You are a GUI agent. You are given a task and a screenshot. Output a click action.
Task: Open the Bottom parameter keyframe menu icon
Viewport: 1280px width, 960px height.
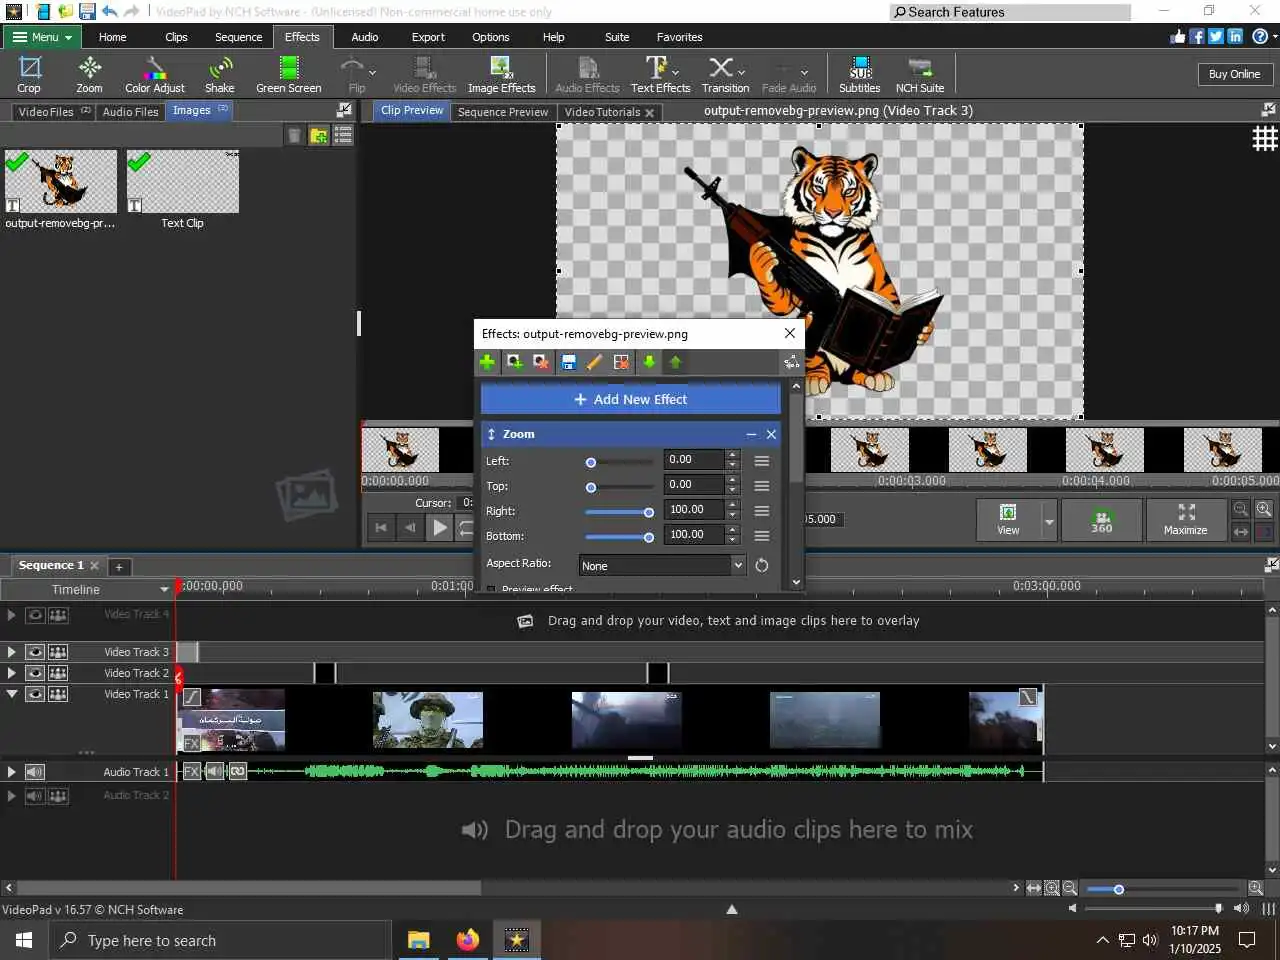[762, 536]
